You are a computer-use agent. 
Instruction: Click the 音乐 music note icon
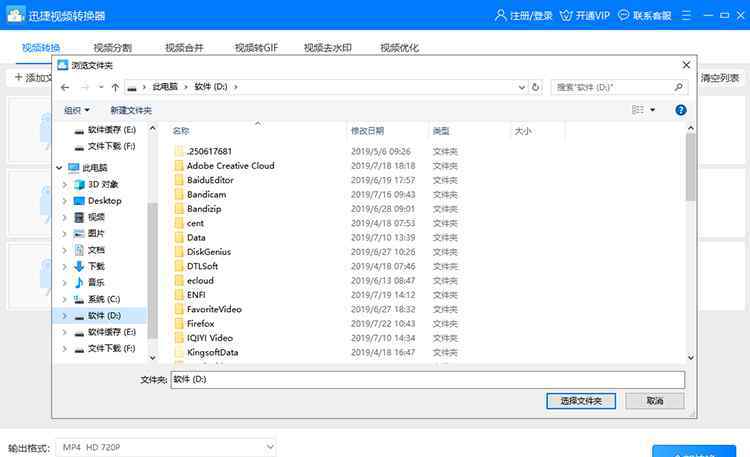79,282
